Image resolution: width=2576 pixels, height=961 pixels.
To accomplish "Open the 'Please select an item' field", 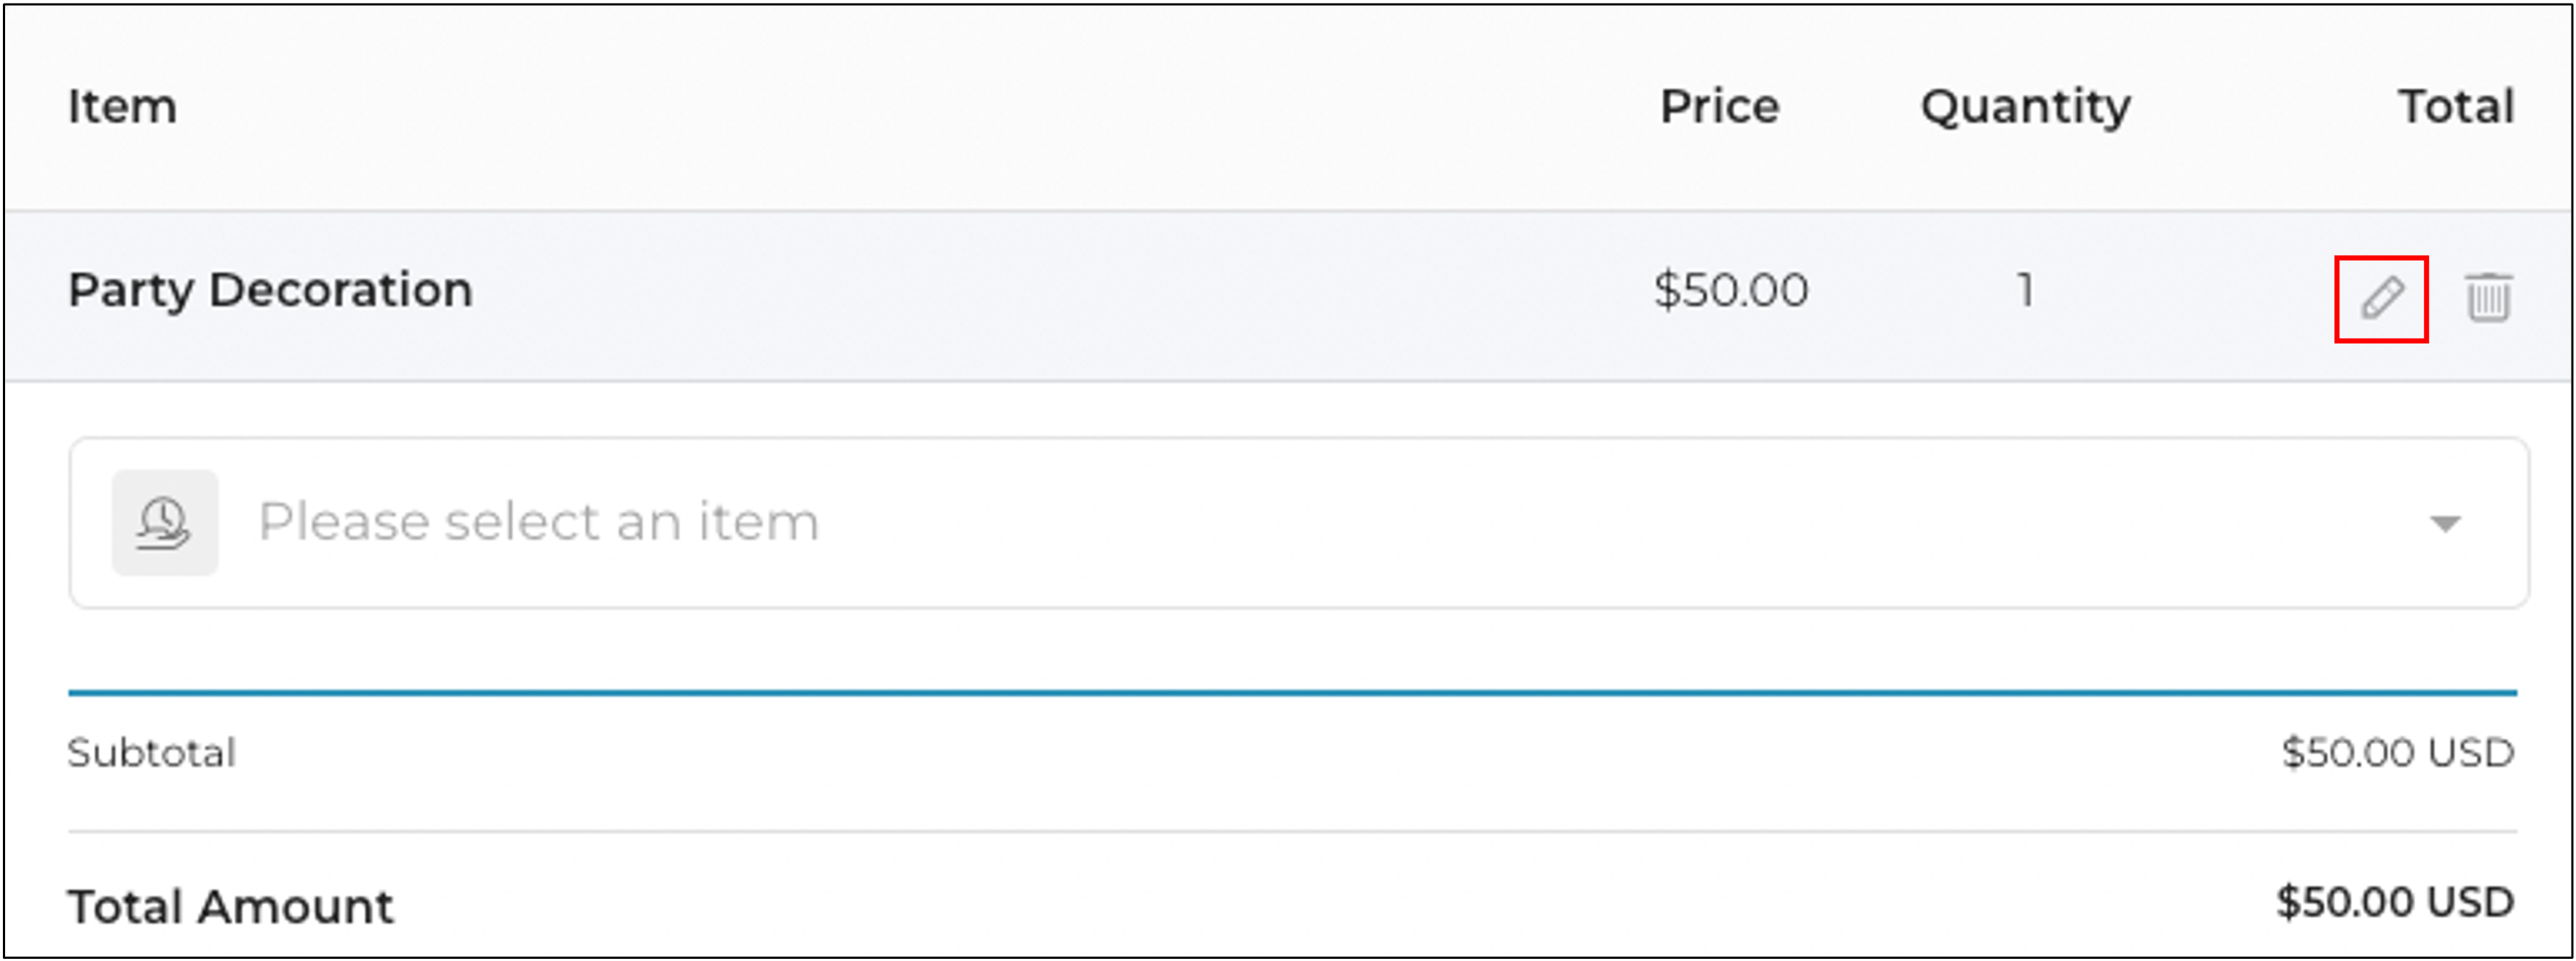I will [1298, 522].
